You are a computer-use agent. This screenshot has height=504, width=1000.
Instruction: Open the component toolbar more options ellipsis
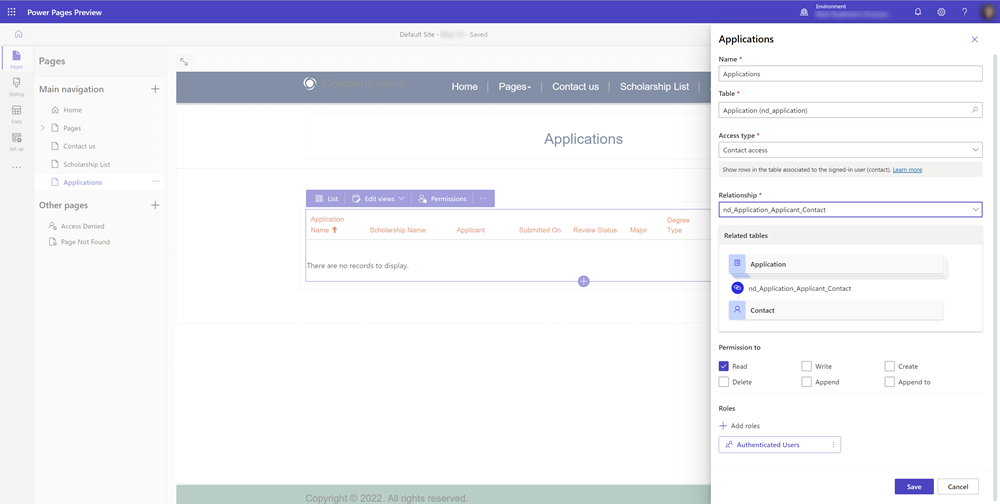tap(483, 199)
